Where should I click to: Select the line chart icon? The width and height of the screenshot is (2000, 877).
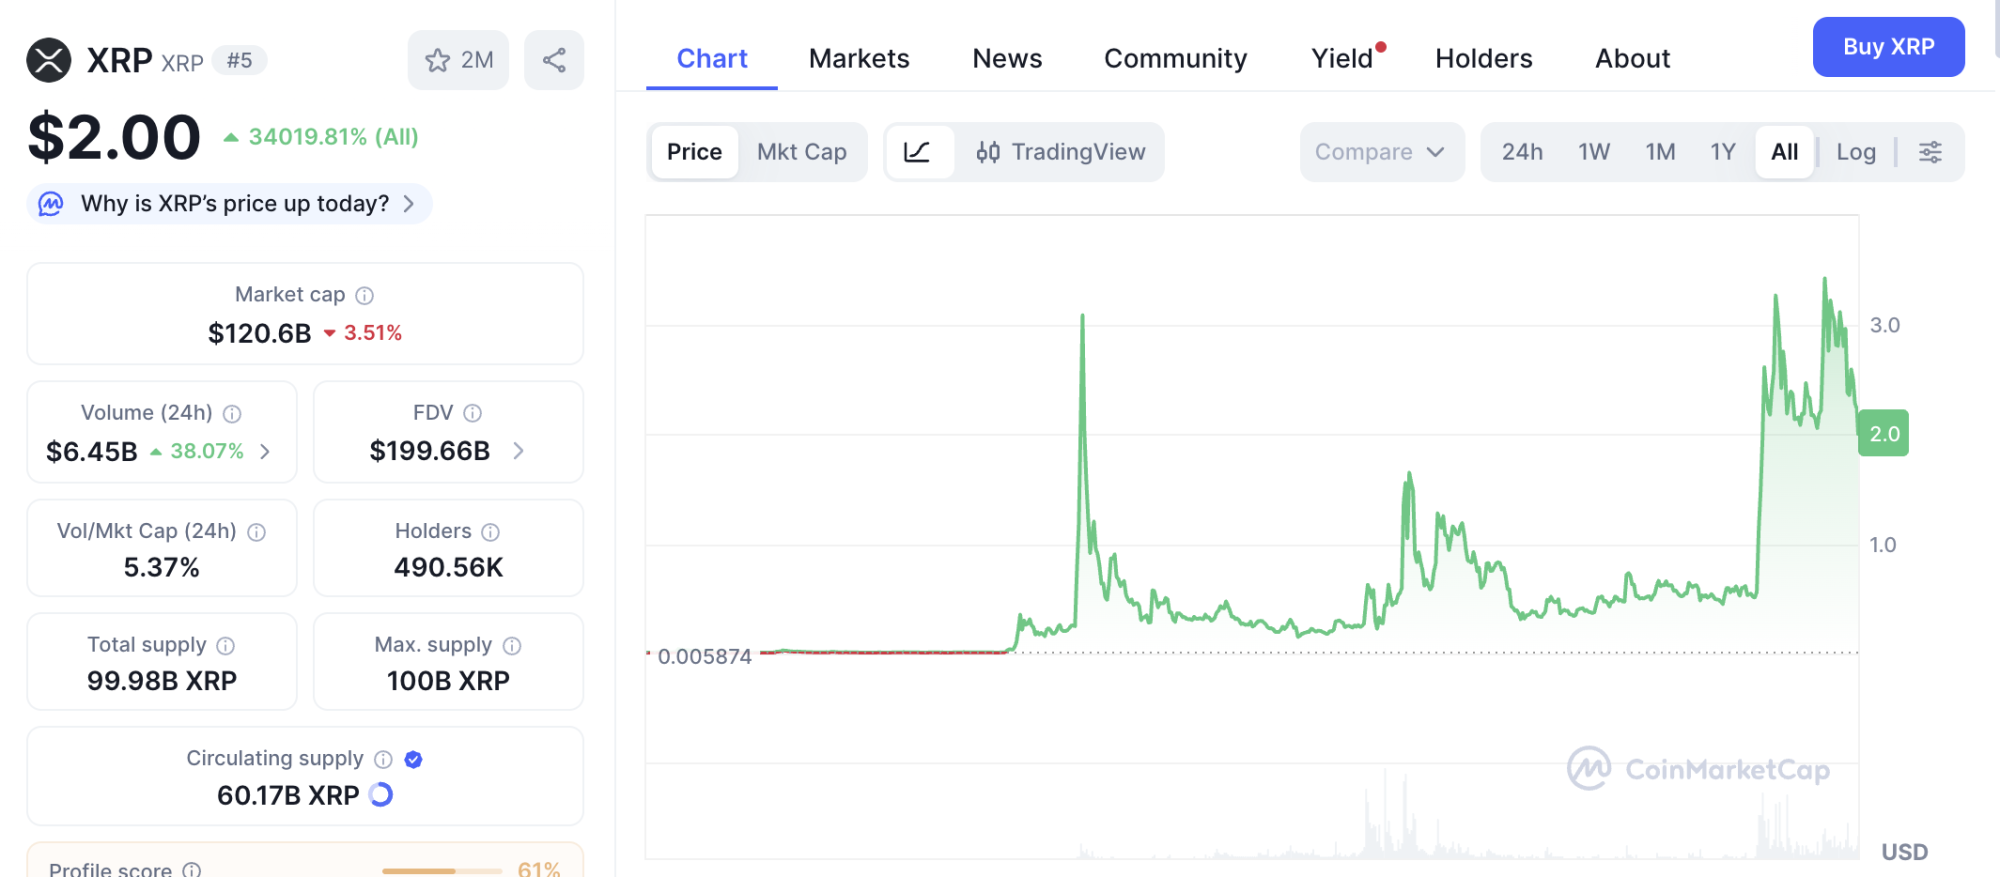(x=917, y=152)
